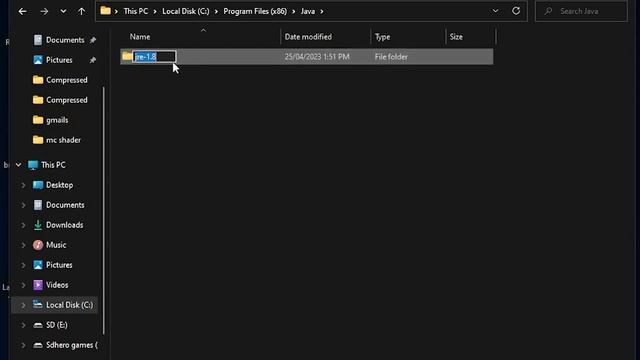
Task: Expand Music node in tree
Action: click(x=23, y=245)
